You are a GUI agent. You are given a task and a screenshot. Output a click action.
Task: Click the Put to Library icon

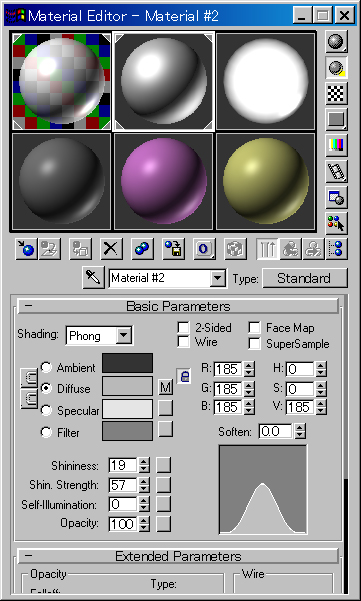(x=174, y=249)
